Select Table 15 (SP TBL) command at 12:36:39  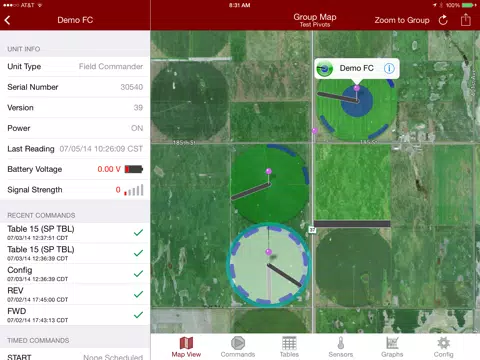pyautogui.click(x=75, y=253)
